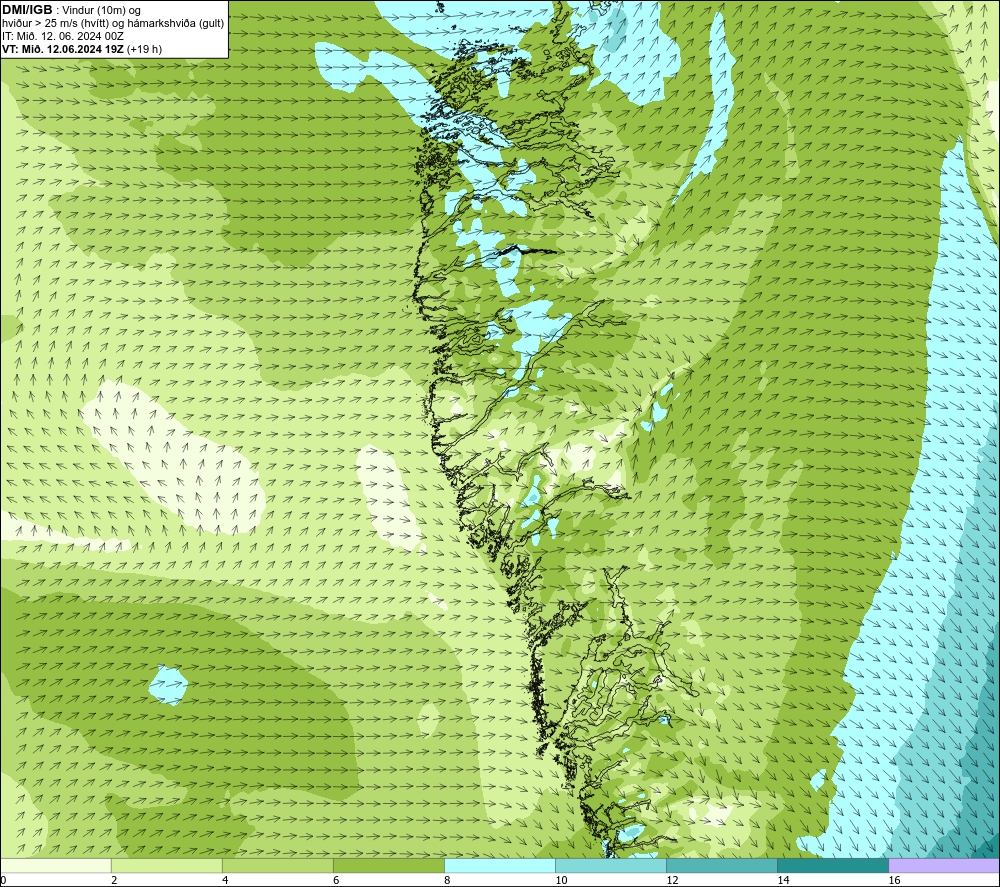Click the 8–10 m/s light cyan swatch
Screen dimensions: 1000x887
coord(500,866)
